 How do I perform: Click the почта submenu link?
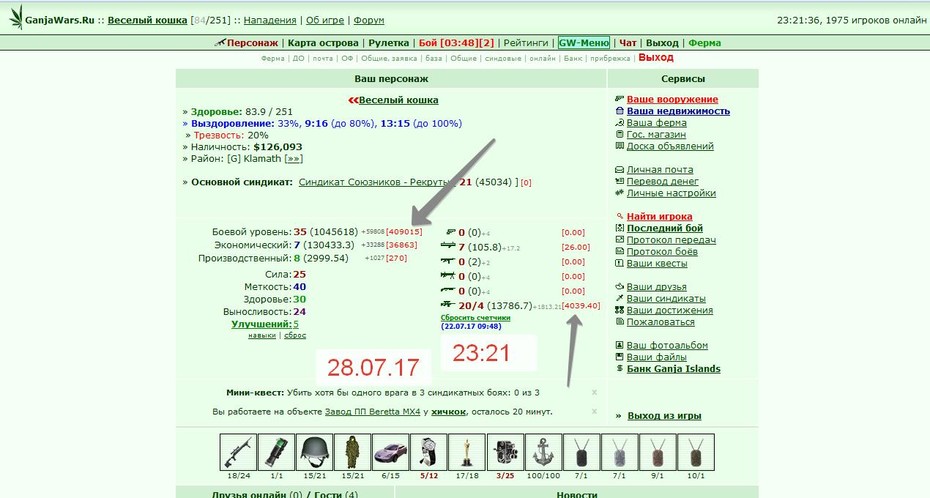click(323, 59)
